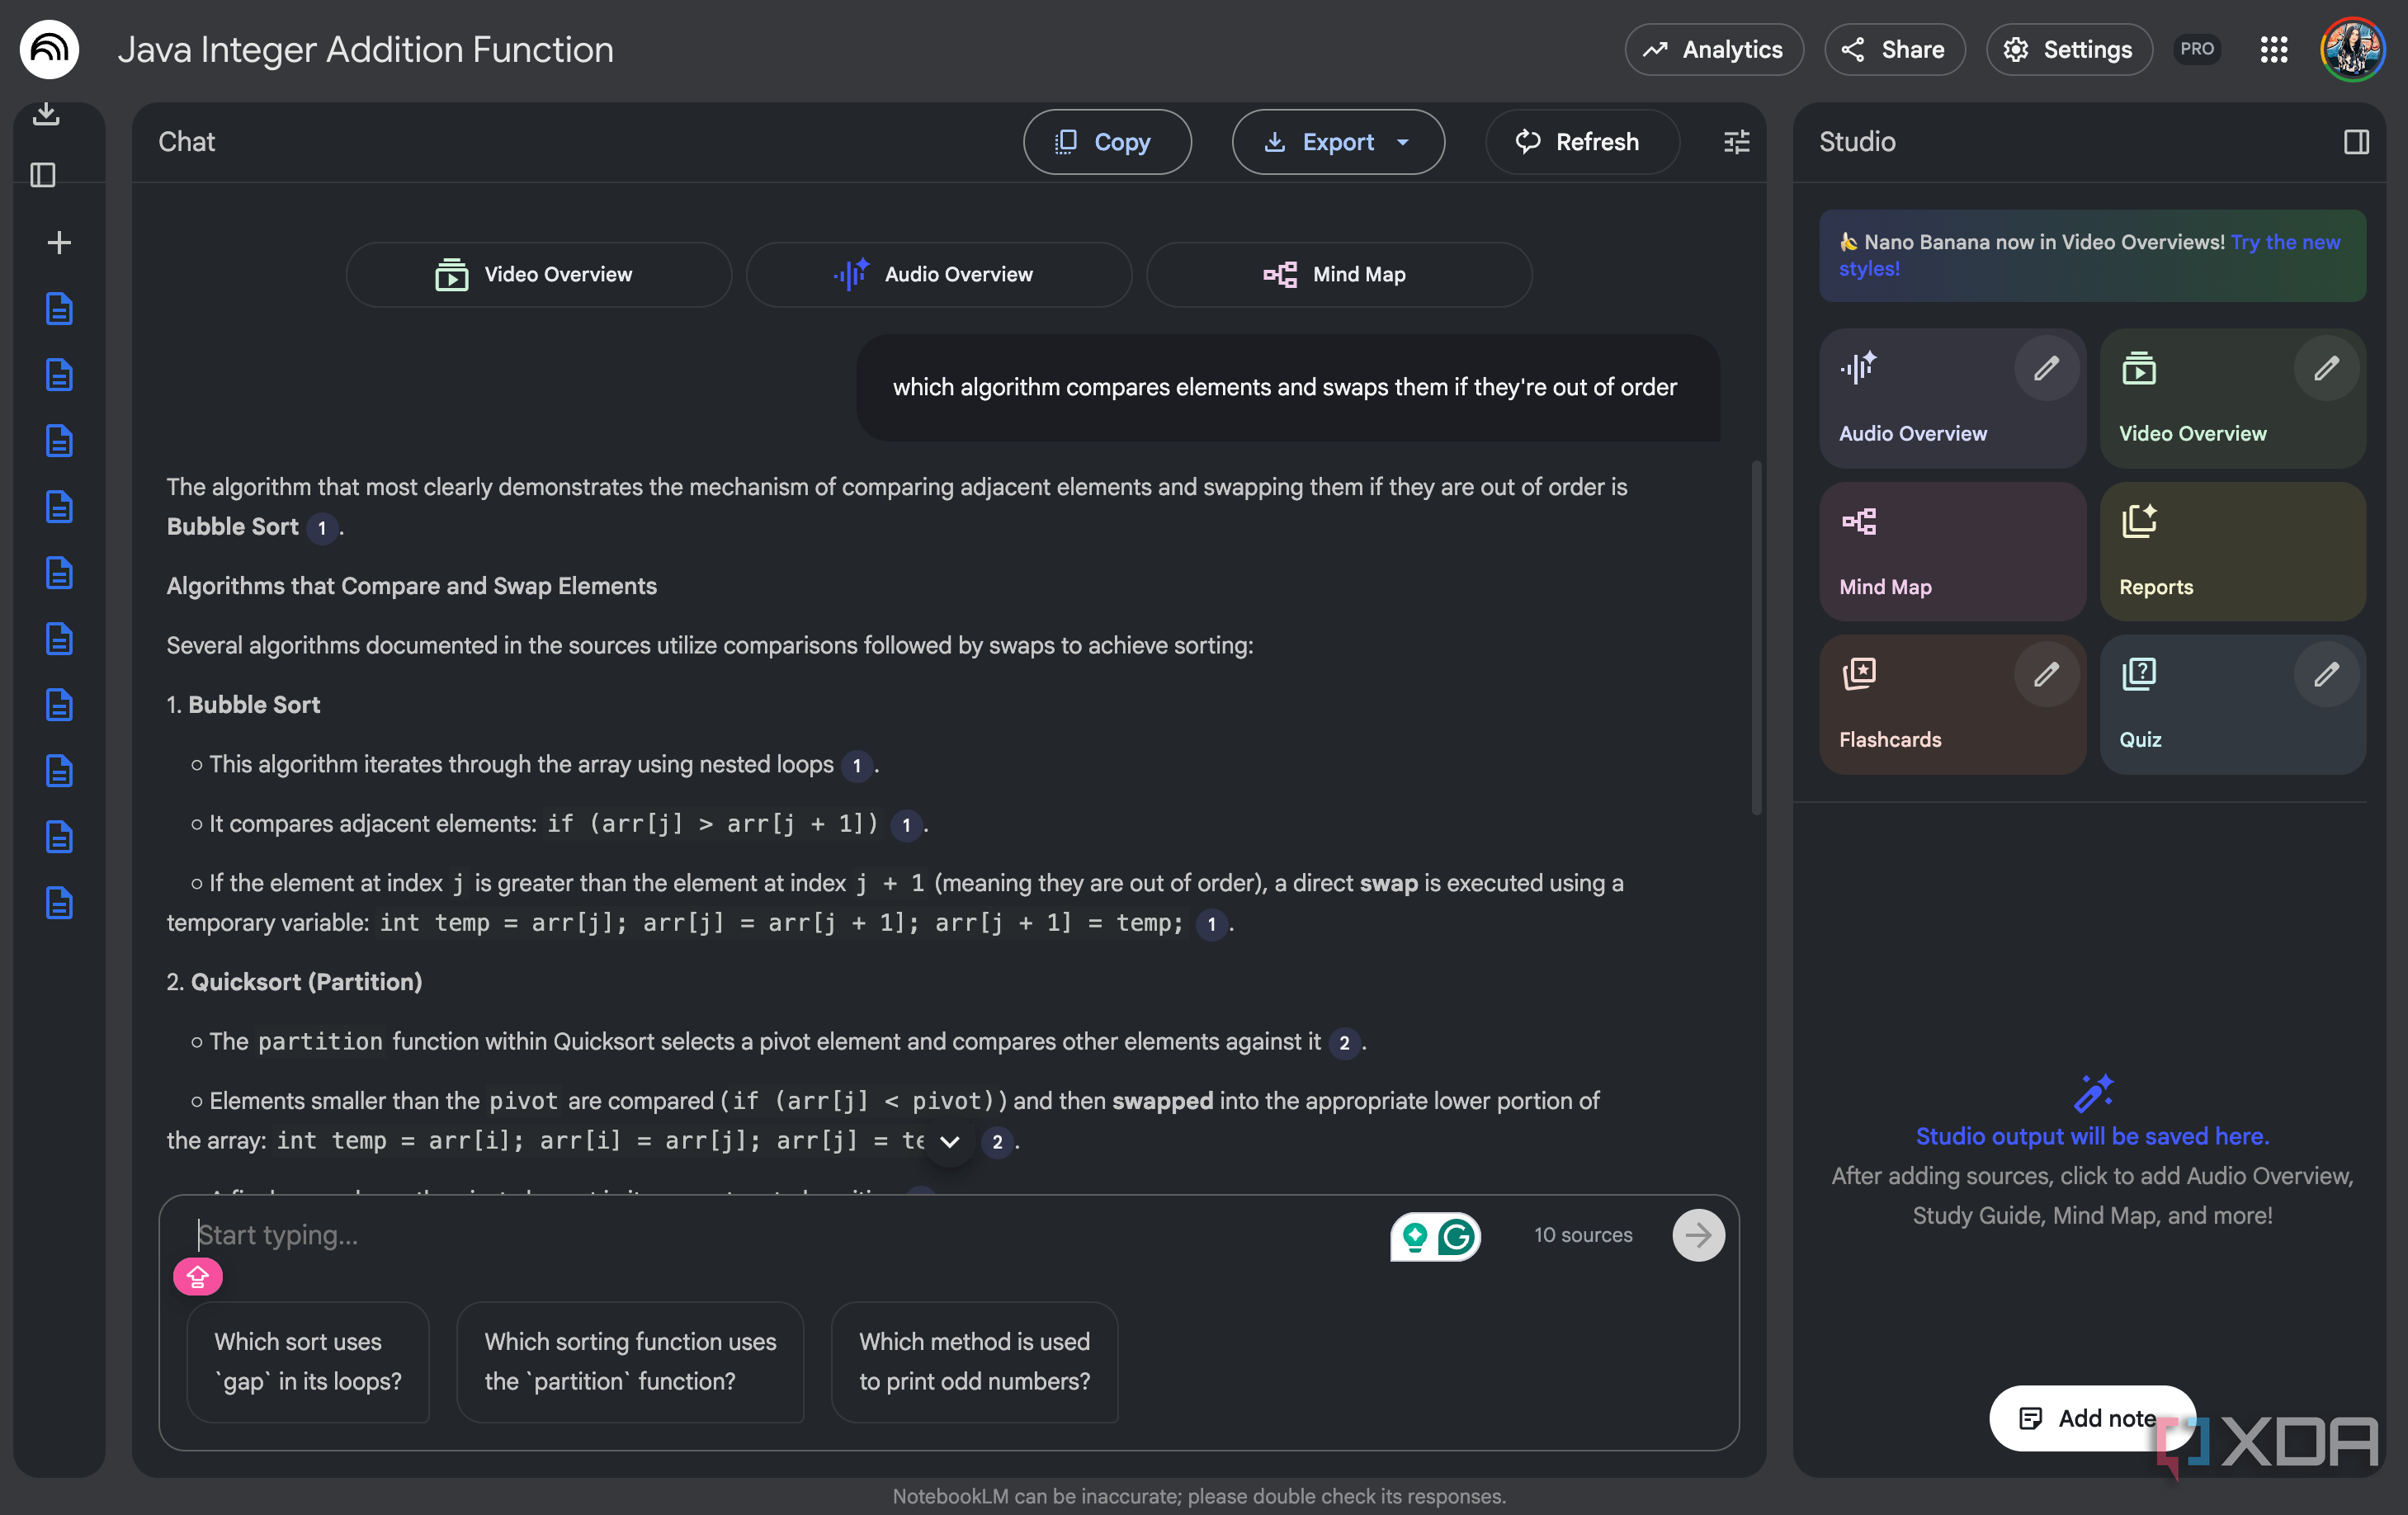
Task: Open the Quiz card in Studio
Action: tap(2232, 704)
